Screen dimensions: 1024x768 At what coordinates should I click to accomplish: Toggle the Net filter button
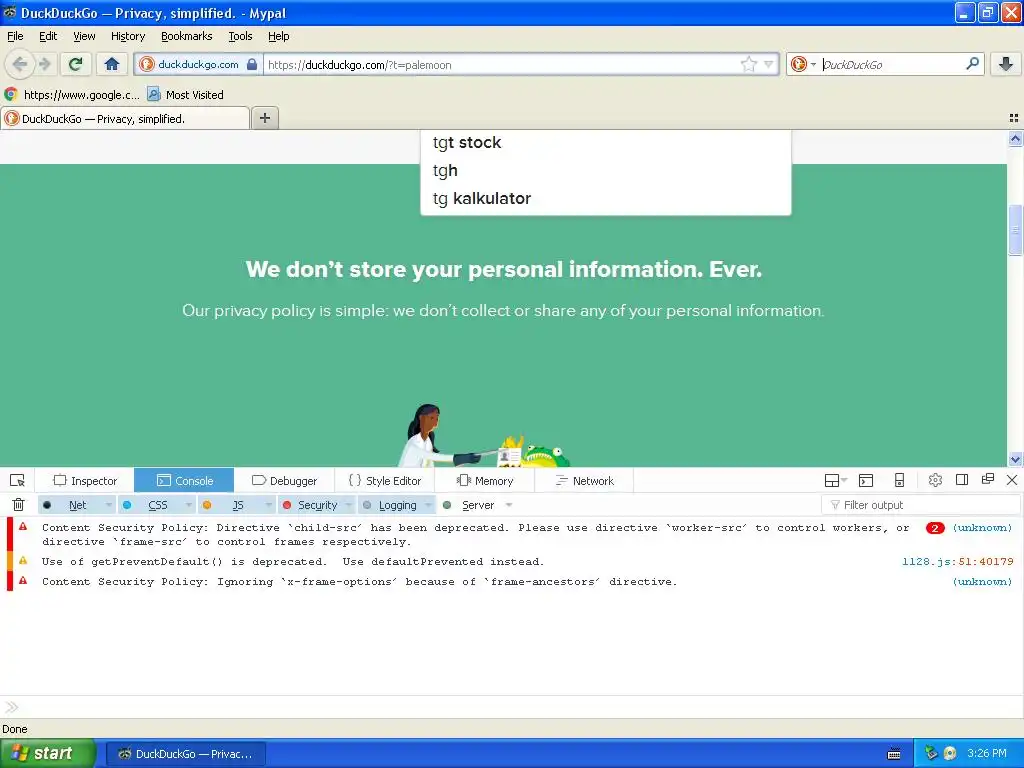[69, 505]
